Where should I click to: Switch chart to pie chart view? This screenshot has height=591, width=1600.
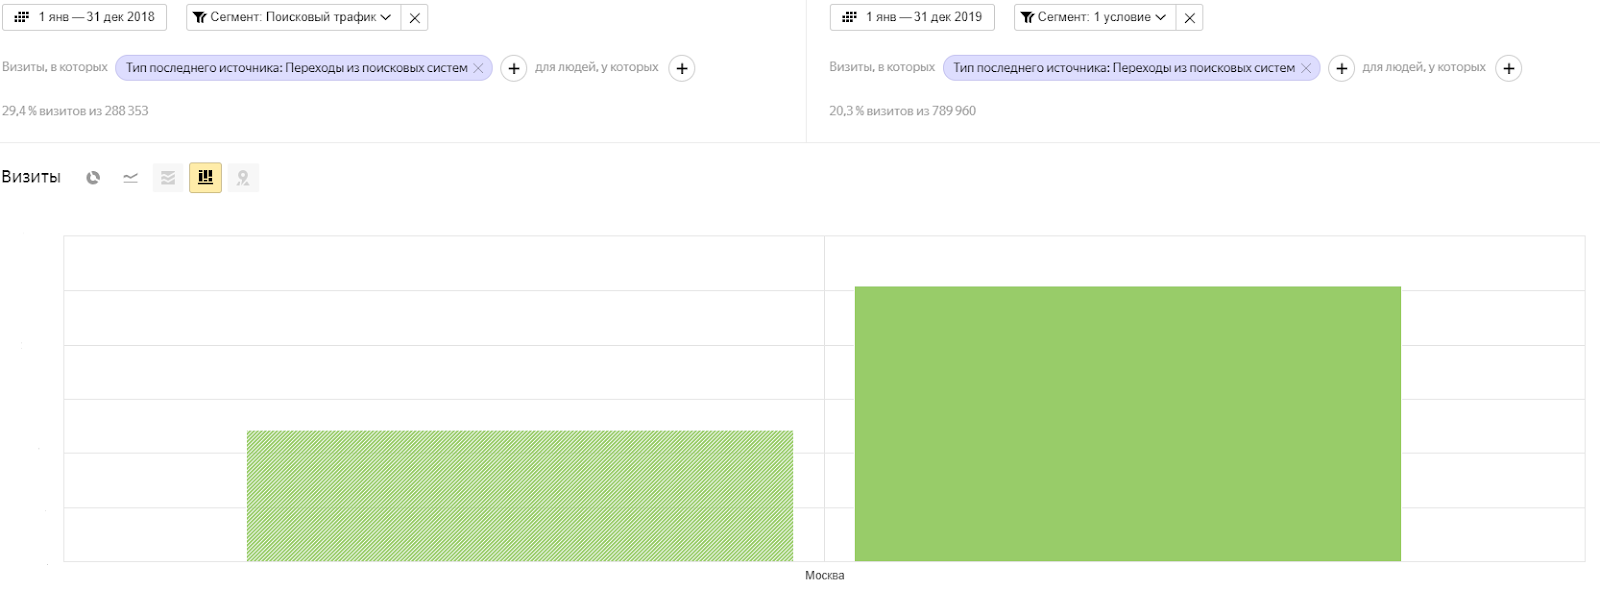click(93, 178)
